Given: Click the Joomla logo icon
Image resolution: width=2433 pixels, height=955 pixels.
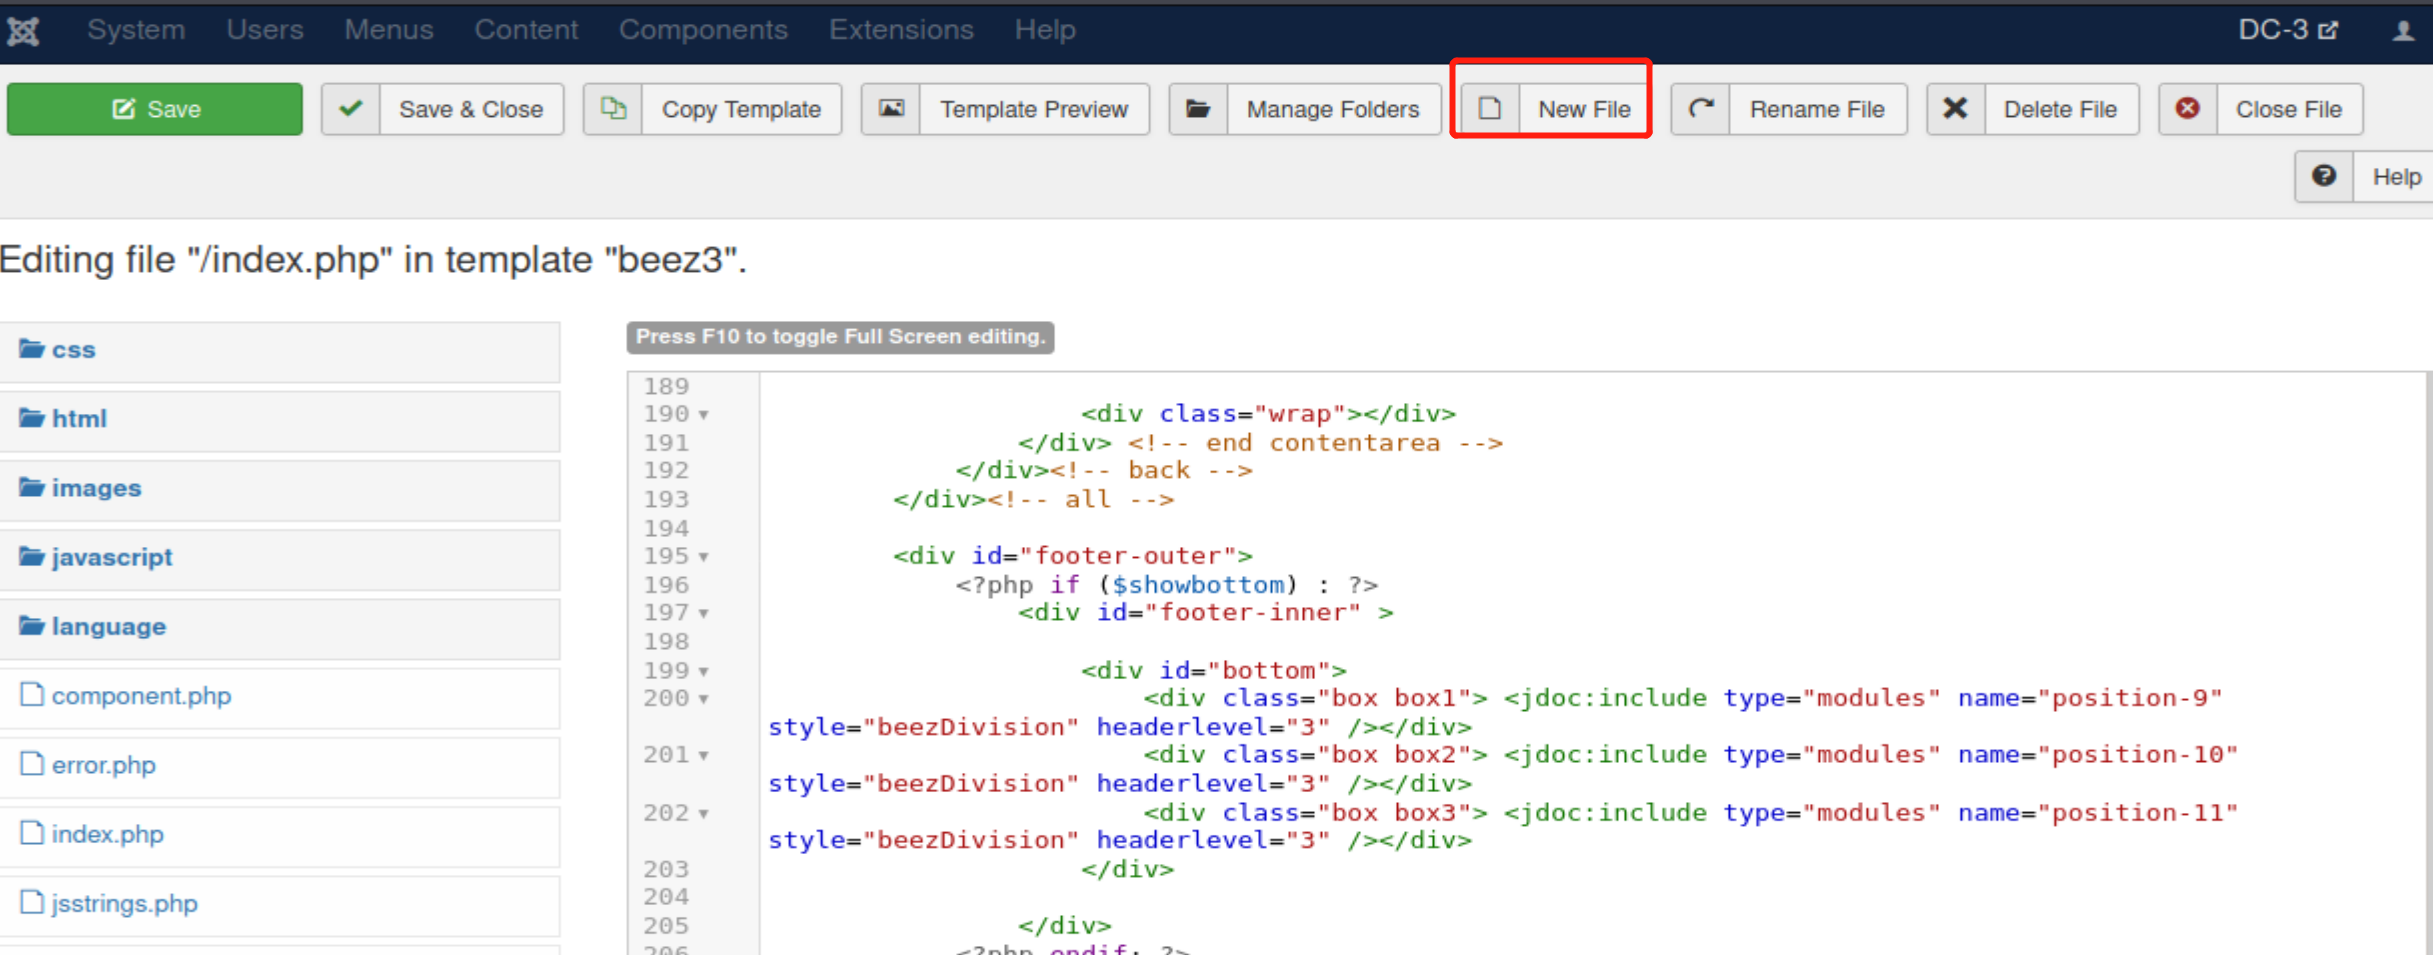Looking at the screenshot, I should 23,31.
